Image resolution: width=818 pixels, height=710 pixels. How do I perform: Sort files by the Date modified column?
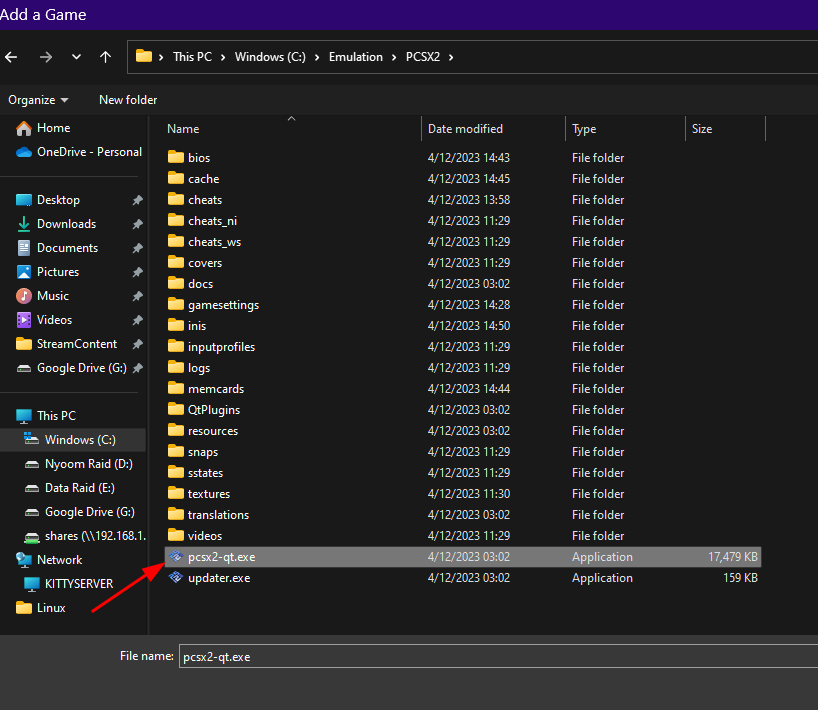coord(465,129)
